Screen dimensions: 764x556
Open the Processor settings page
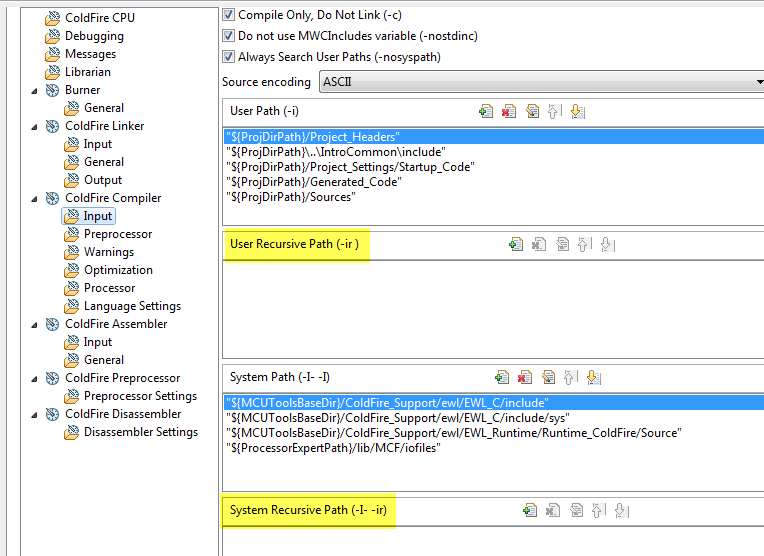[110, 288]
